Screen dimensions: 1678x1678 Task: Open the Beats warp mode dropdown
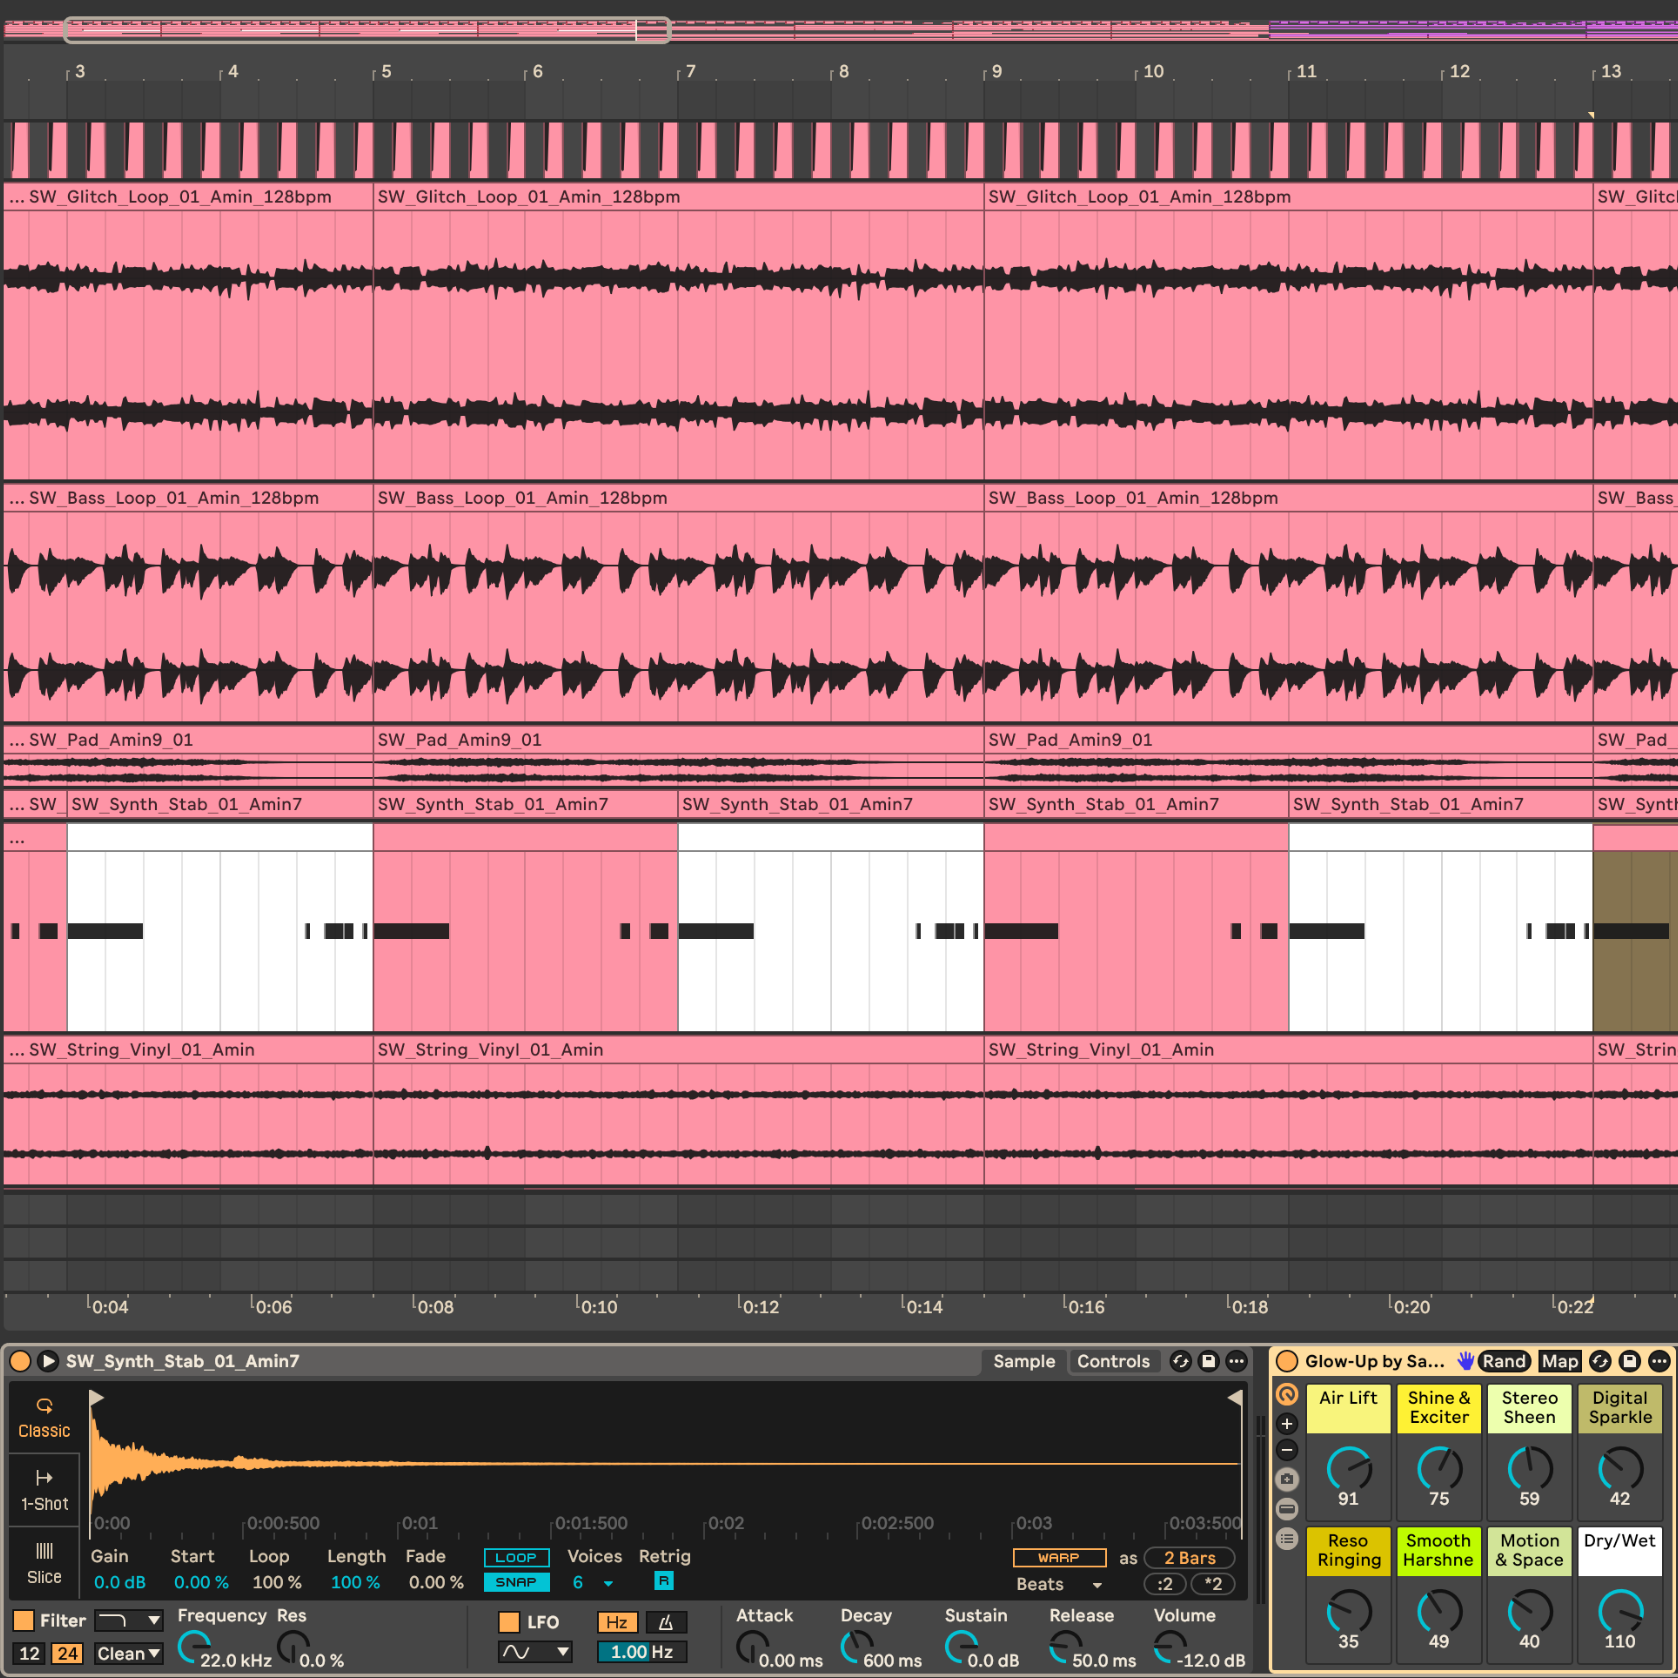(x=1060, y=1584)
